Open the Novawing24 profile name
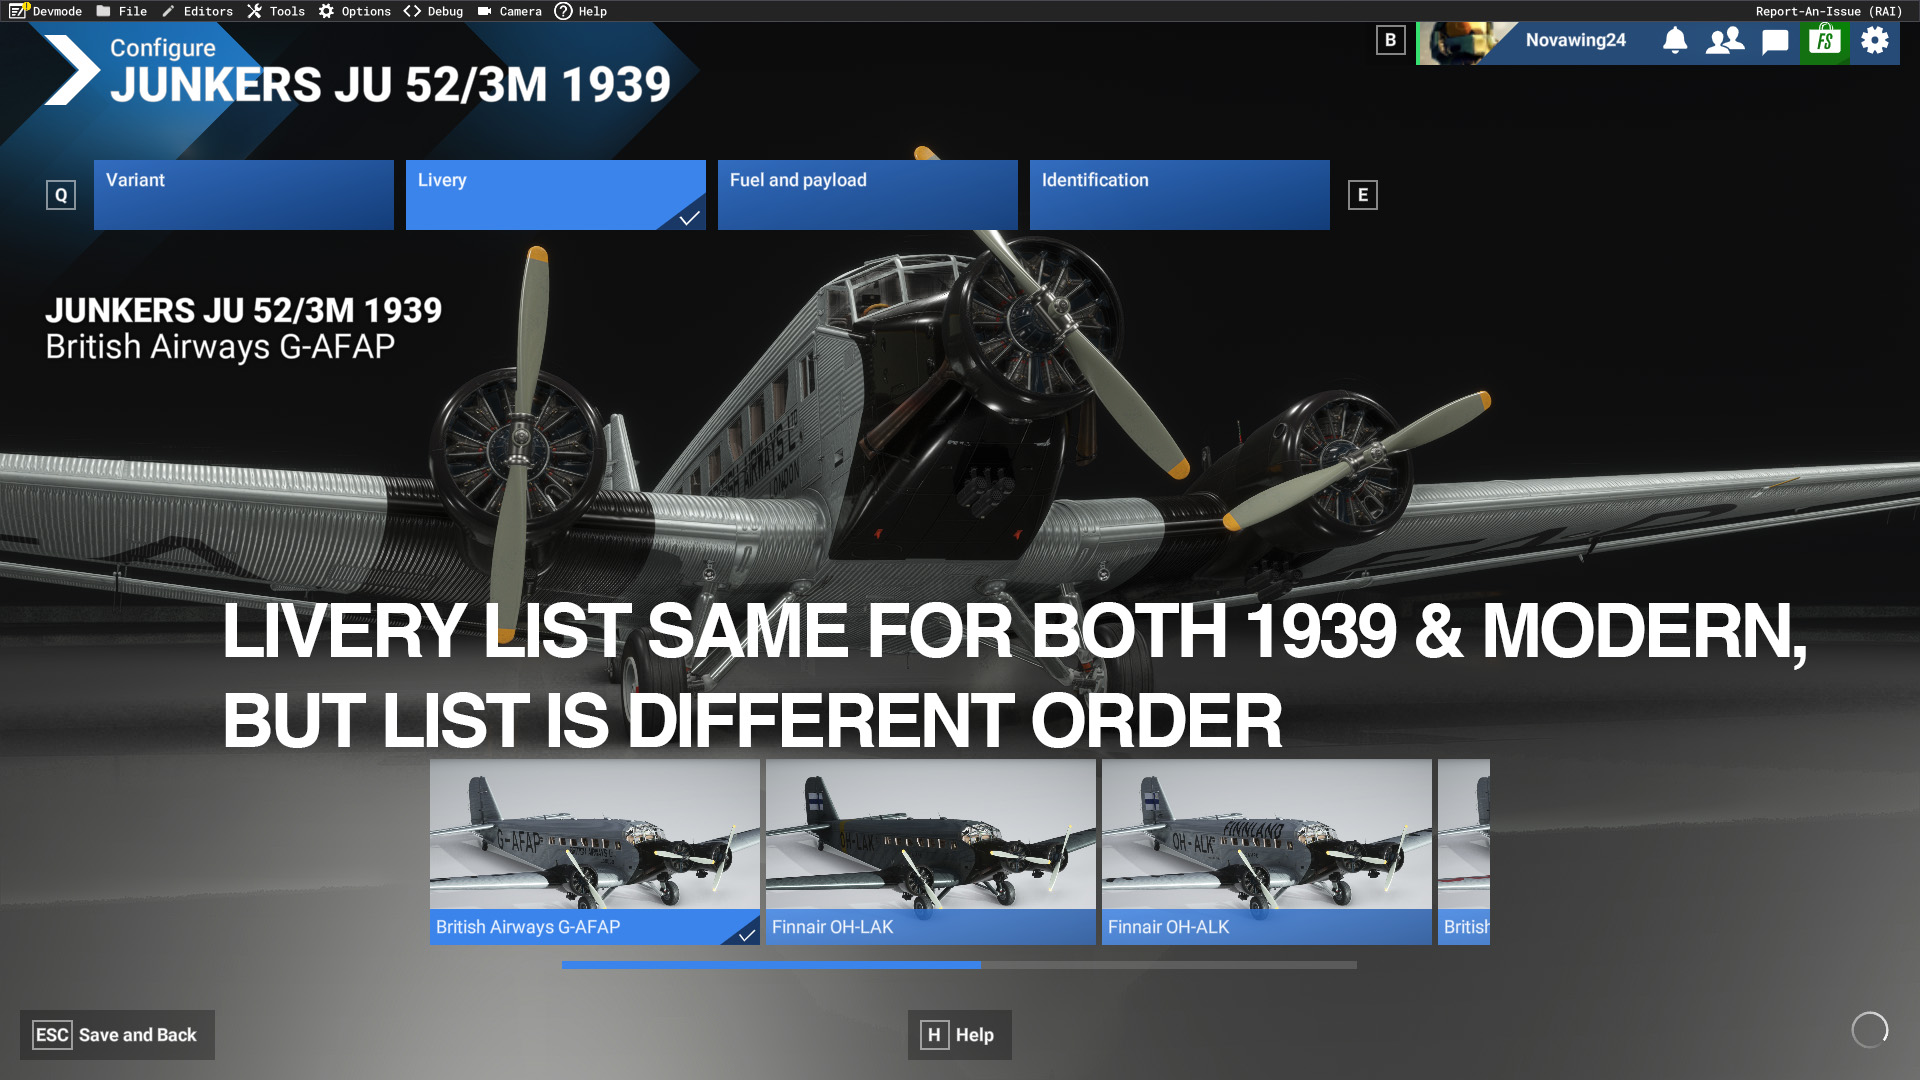1920x1080 pixels. (1575, 40)
